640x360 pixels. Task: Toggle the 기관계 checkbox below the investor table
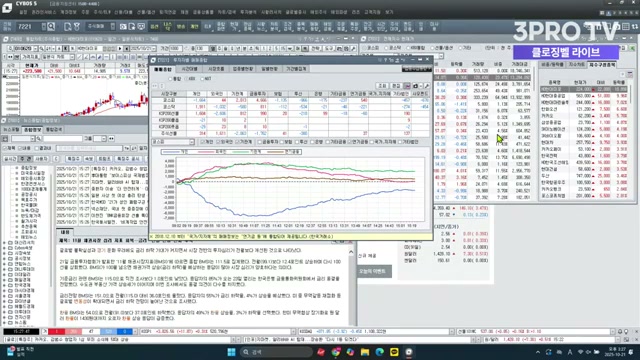[238, 142]
